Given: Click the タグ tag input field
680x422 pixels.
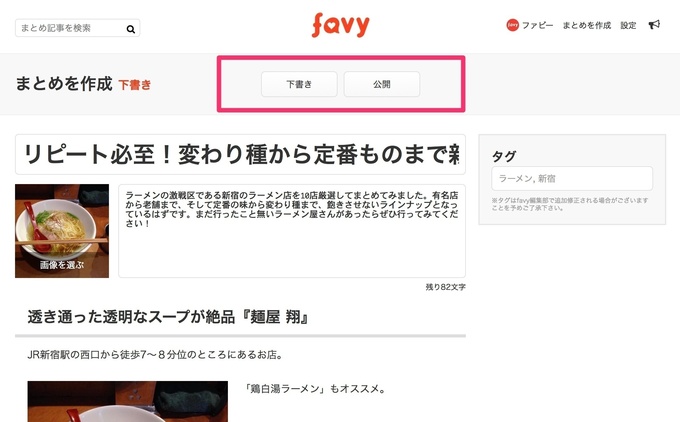Looking at the screenshot, I should tap(572, 178).
